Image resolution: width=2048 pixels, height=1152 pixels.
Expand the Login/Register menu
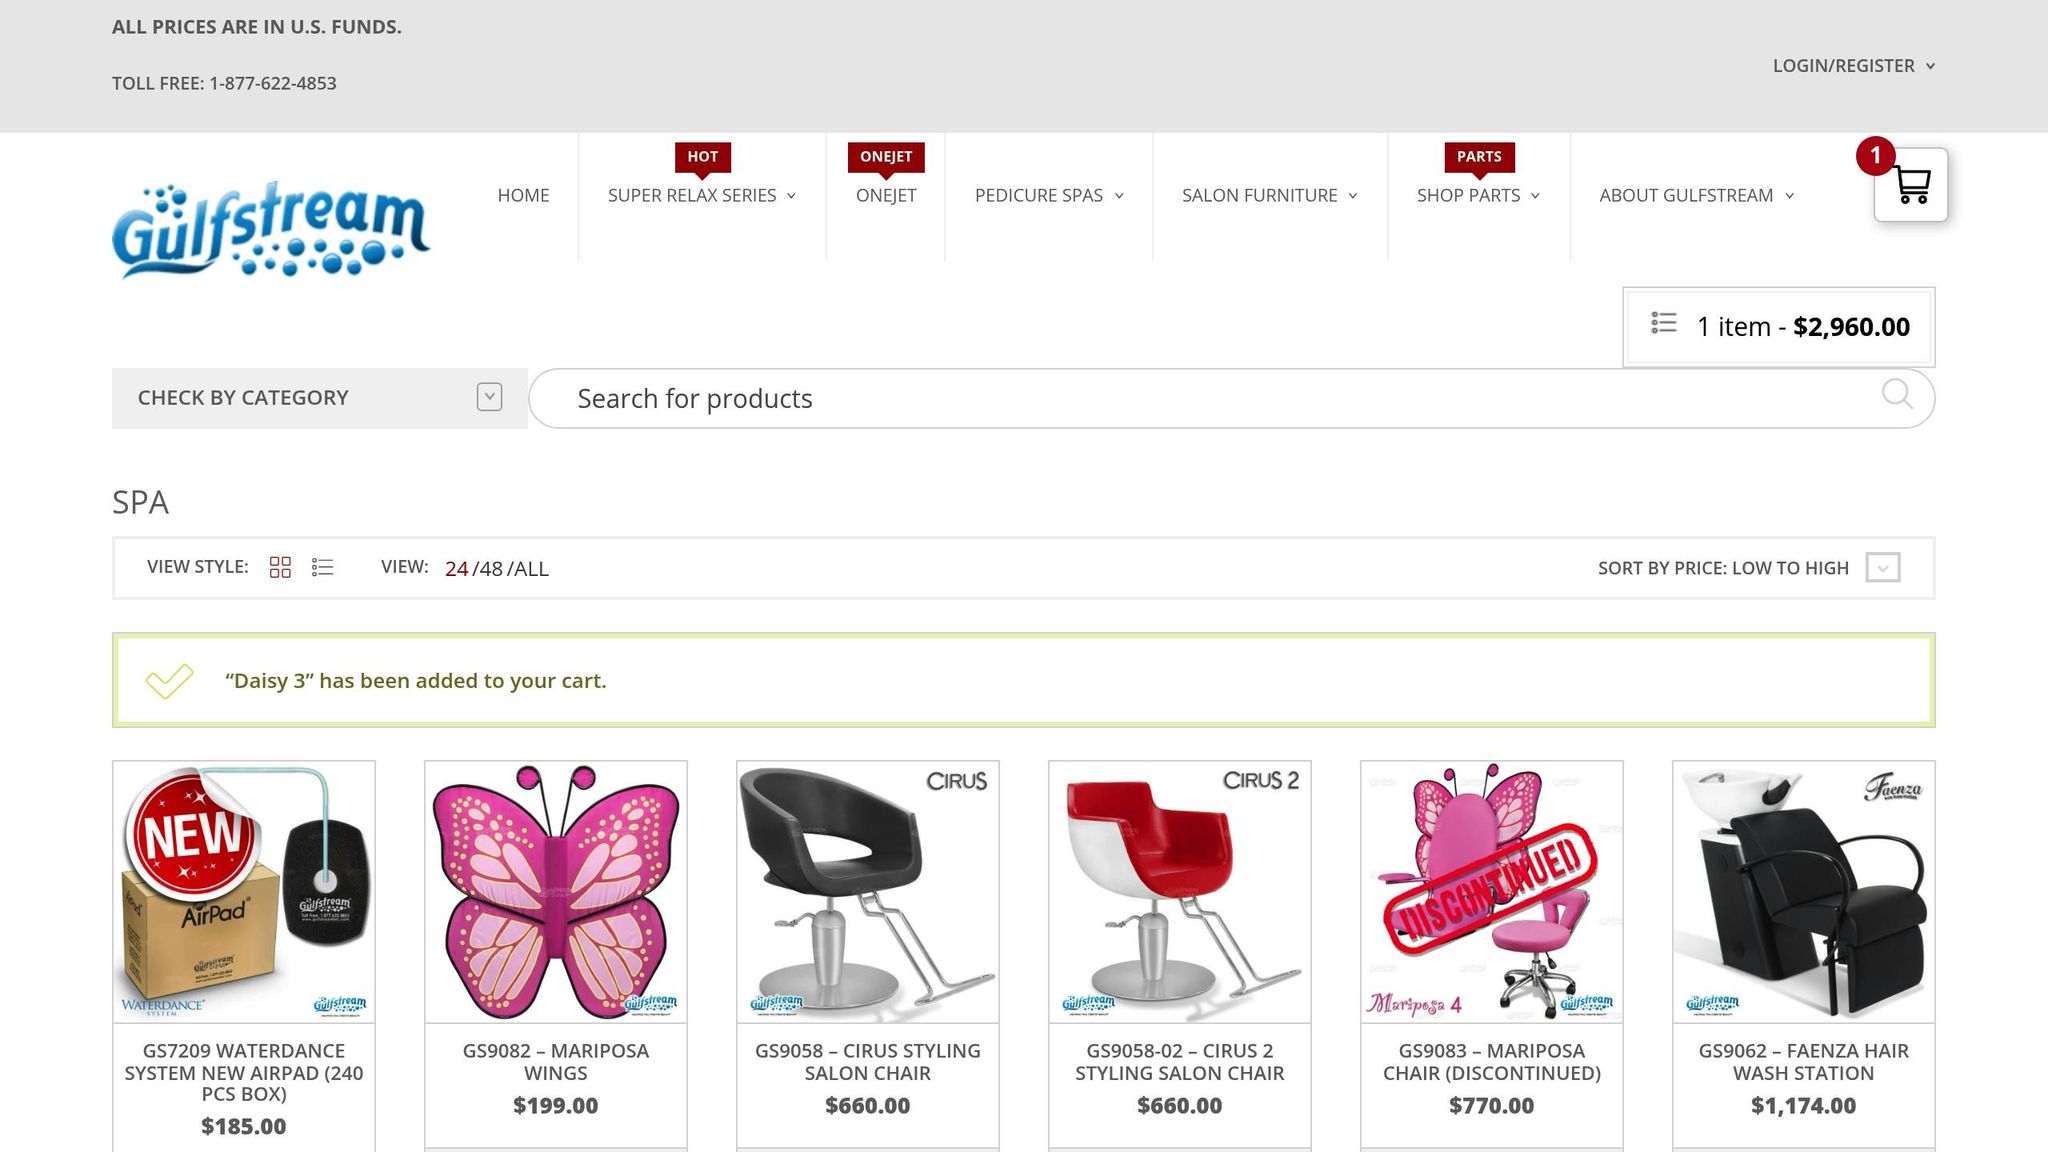click(1854, 66)
